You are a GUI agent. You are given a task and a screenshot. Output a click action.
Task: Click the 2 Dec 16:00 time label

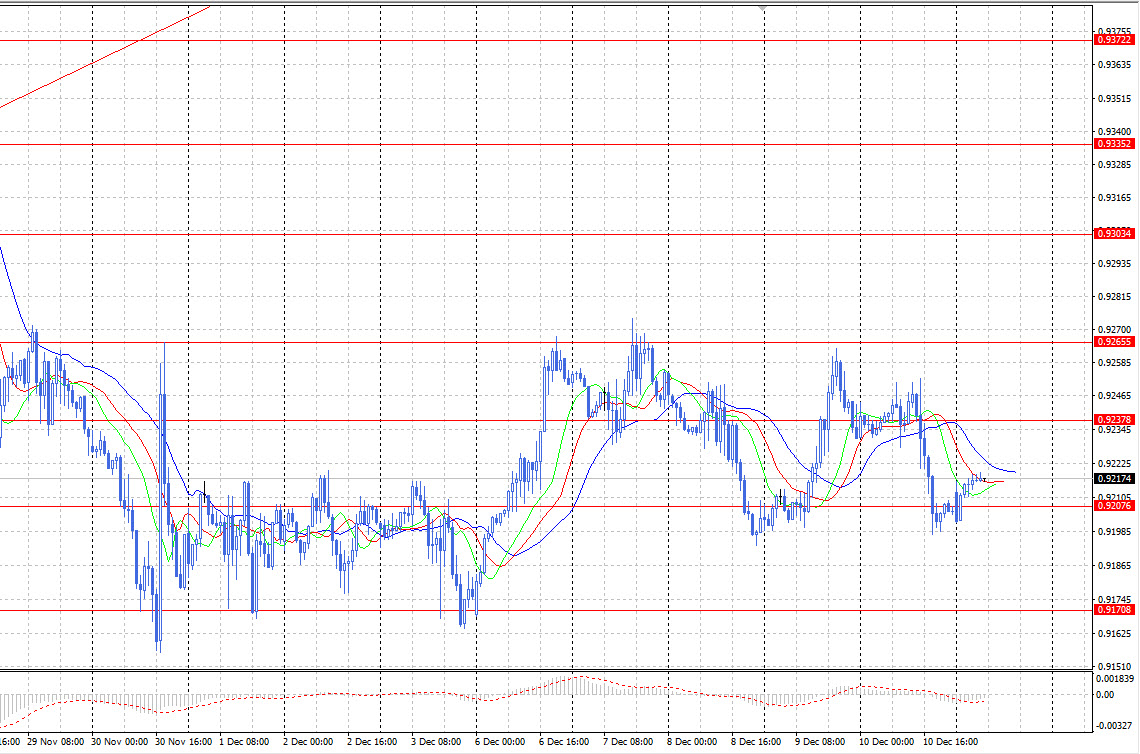(x=372, y=742)
